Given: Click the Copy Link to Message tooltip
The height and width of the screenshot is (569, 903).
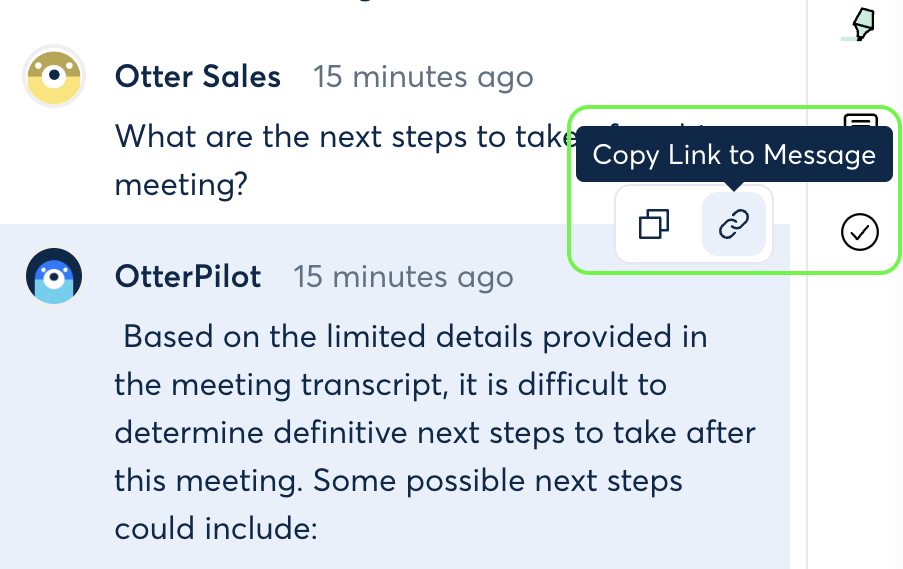Looking at the screenshot, I should [x=734, y=154].
